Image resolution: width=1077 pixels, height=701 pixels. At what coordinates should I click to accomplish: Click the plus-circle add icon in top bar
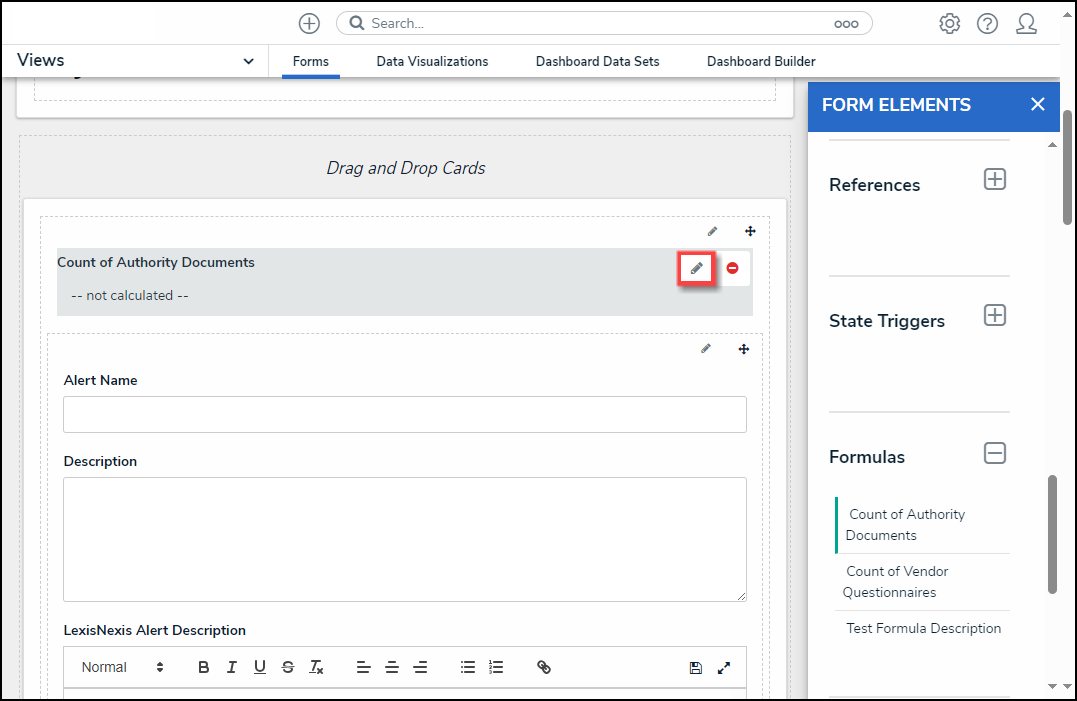(x=309, y=23)
